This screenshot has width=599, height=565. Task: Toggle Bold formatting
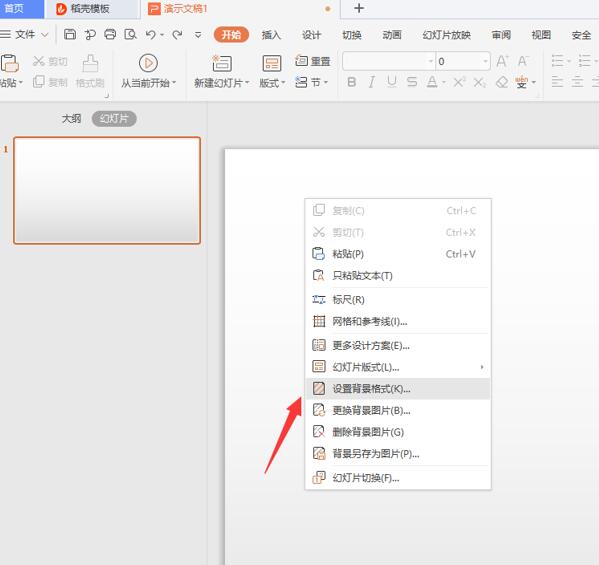coord(351,82)
